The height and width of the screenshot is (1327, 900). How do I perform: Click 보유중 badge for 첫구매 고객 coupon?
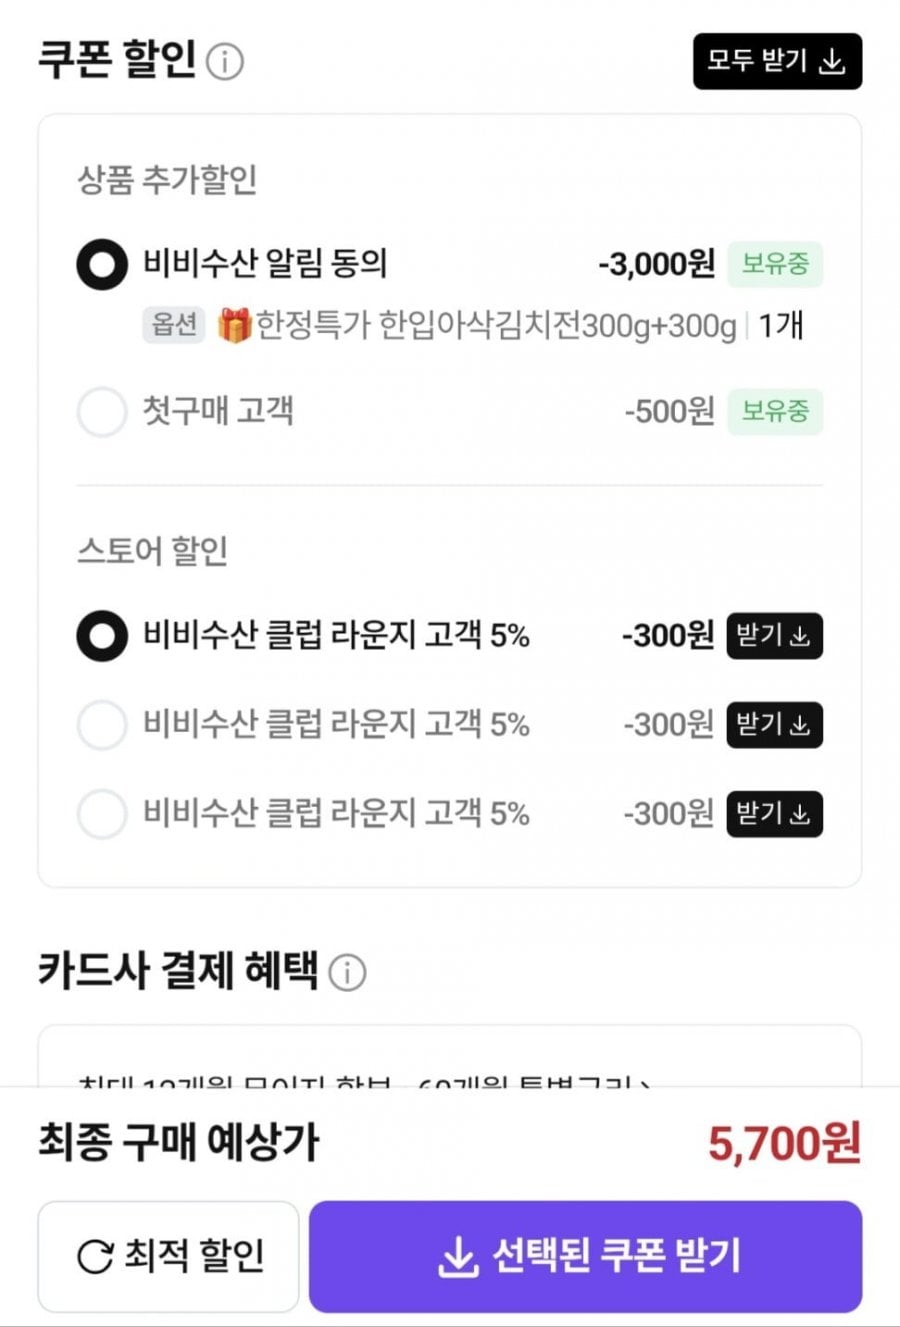tap(775, 412)
